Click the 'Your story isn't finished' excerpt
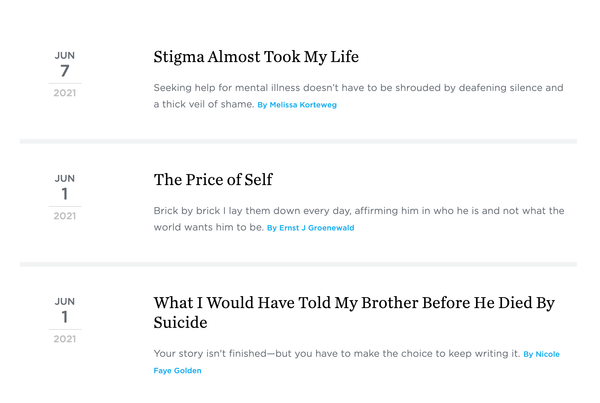 click(336, 353)
